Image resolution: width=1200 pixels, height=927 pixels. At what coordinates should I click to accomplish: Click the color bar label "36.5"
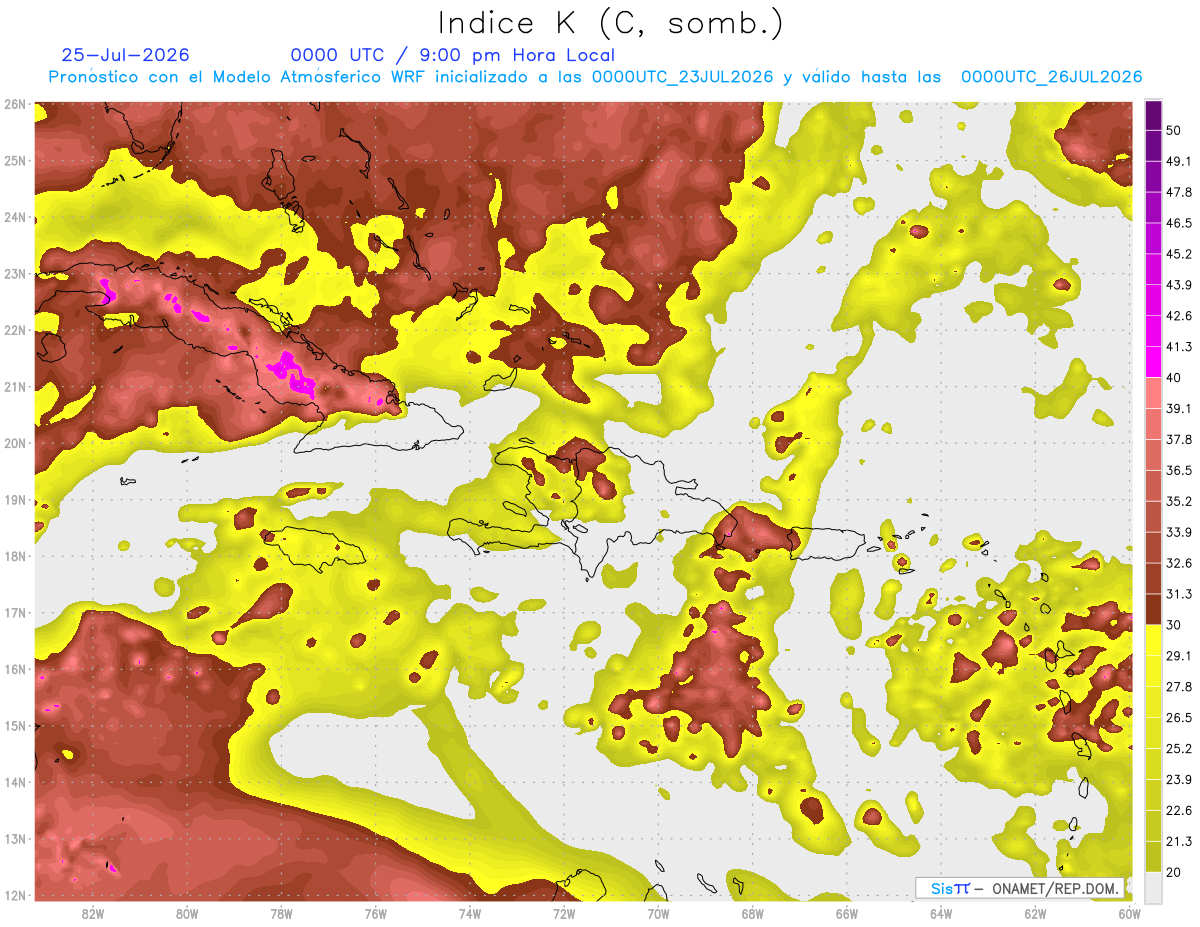tap(1179, 470)
